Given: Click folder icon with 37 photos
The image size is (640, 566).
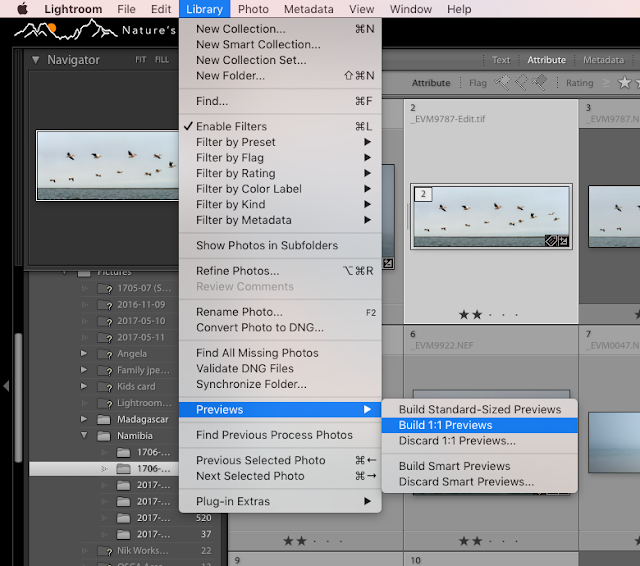Looking at the screenshot, I should [123, 534].
